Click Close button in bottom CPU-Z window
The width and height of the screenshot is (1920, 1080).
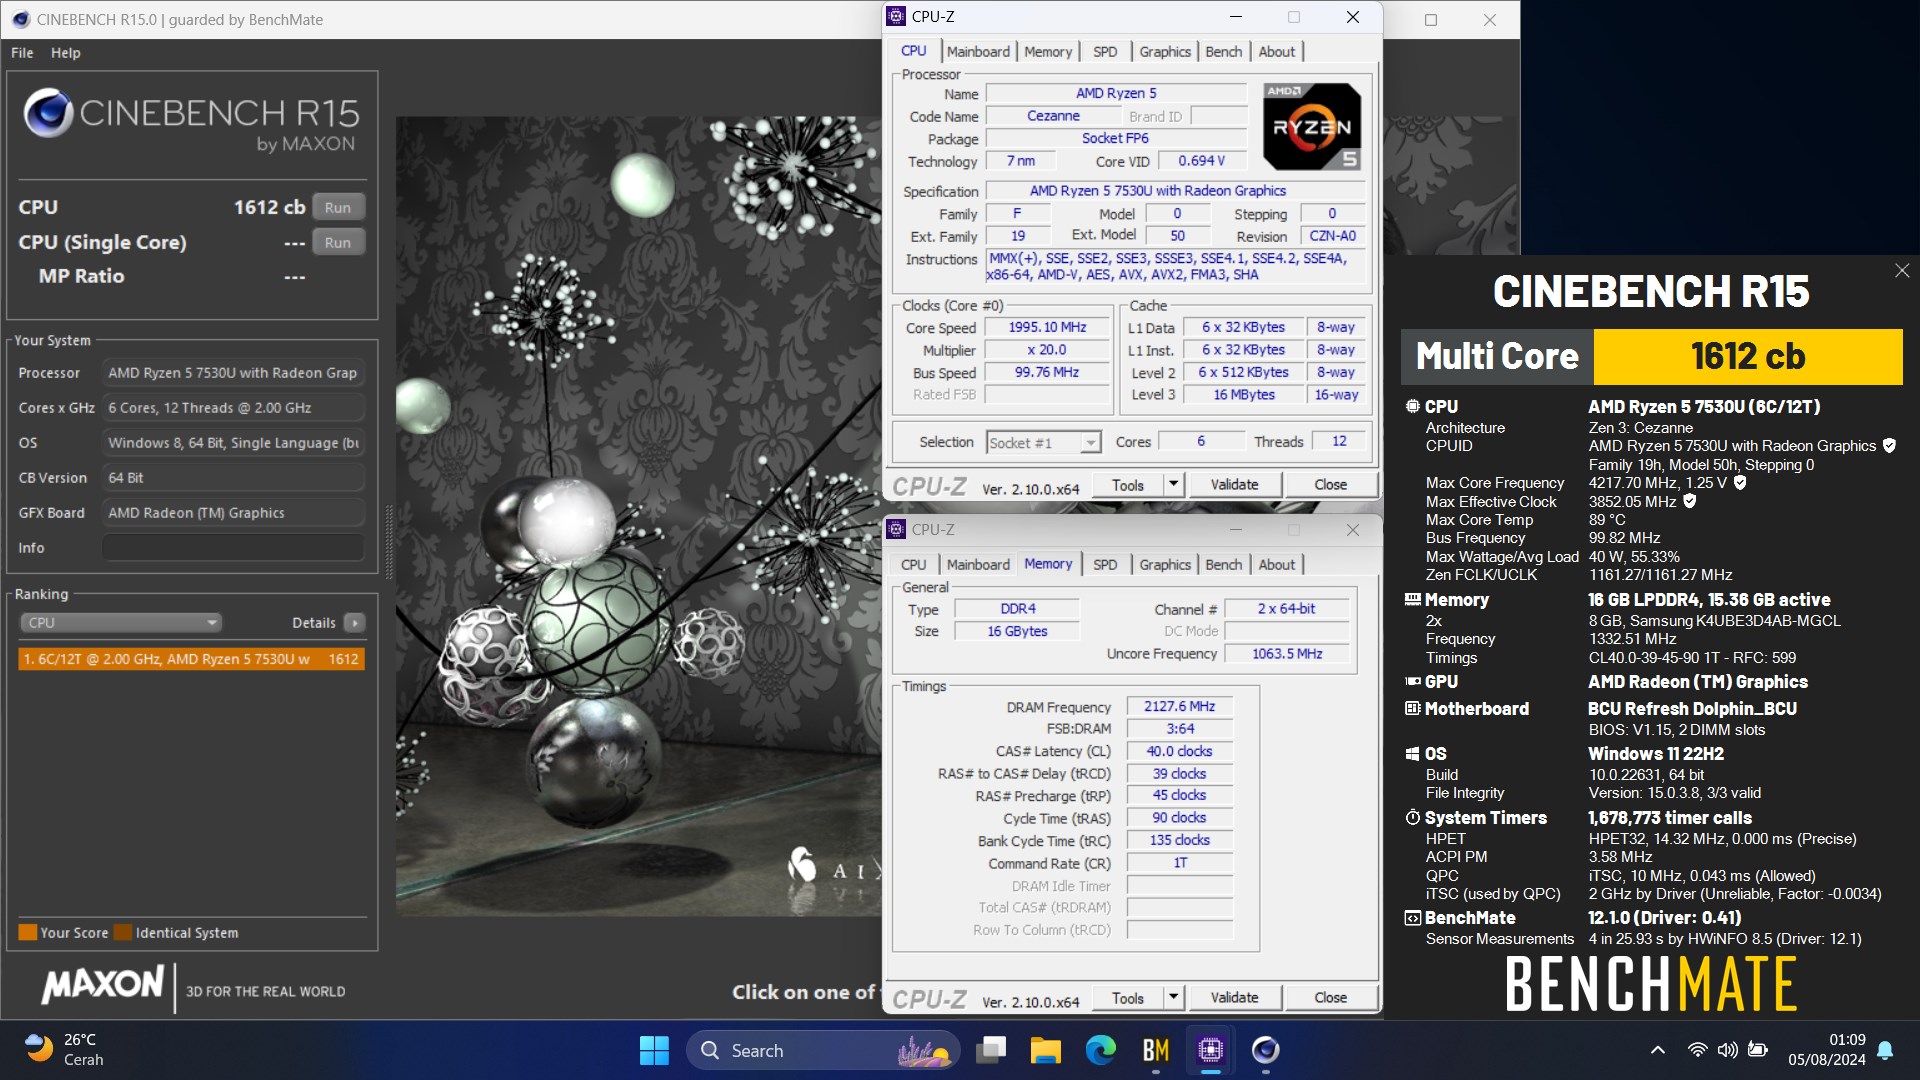coord(1330,998)
